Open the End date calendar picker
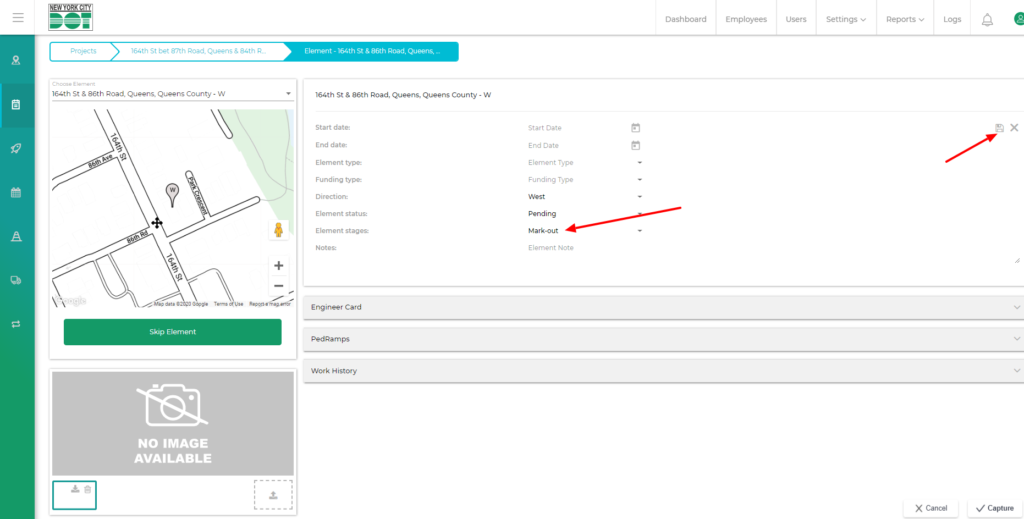 pyautogui.click(x=635, y=145)
